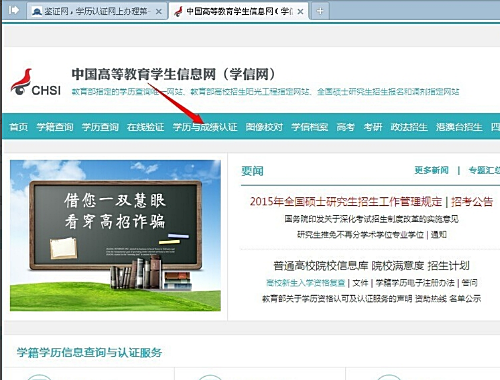Image resolution: width=500 pixels, height=380 pixels.
Task: Open a new tab with the plus button
Action: click(x=320, y=11)
